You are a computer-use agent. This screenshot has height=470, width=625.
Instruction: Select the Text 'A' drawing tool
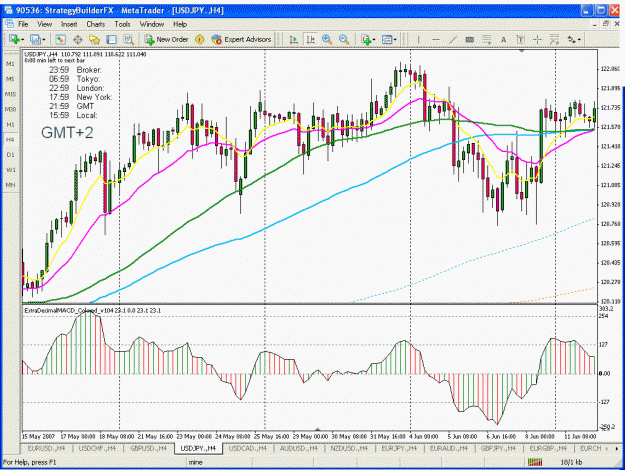(503, 39)
